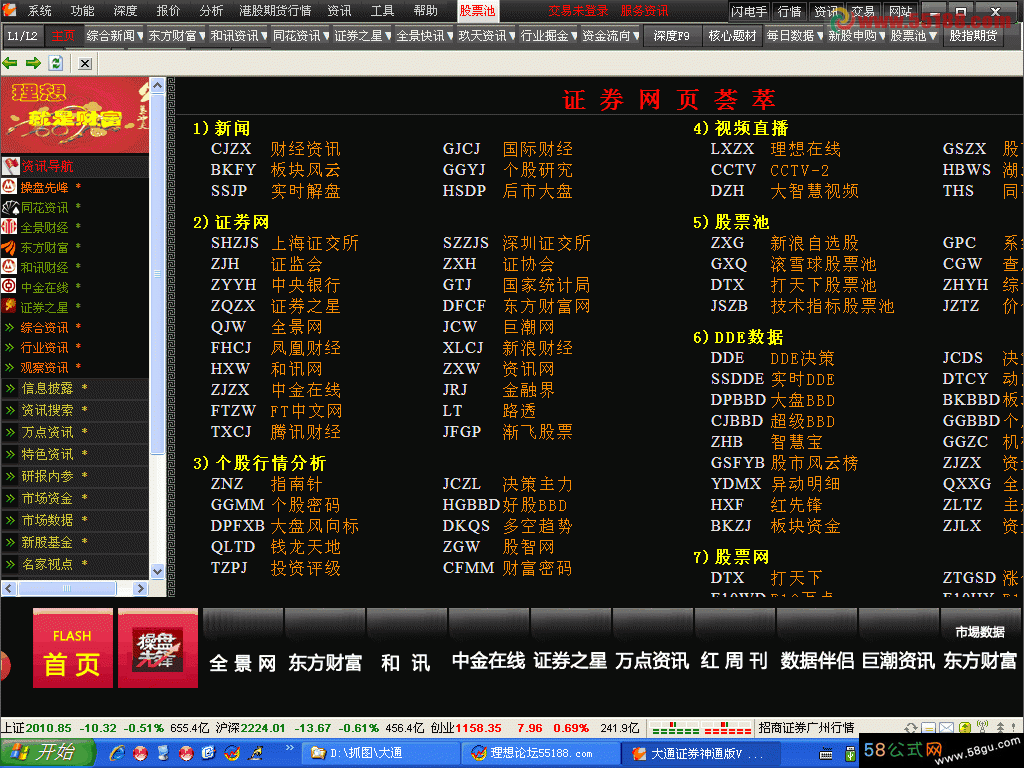The height and width of the screenshot is (768, 1024).
Task: Click the 深度F9 button
Action: coord(672,36)
